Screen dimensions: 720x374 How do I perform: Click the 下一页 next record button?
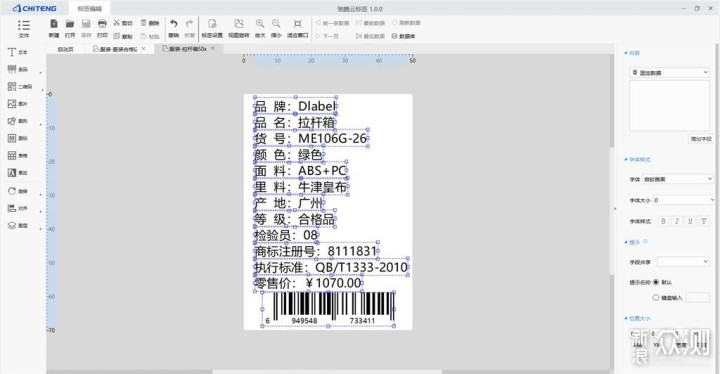[x=327, y=36]
